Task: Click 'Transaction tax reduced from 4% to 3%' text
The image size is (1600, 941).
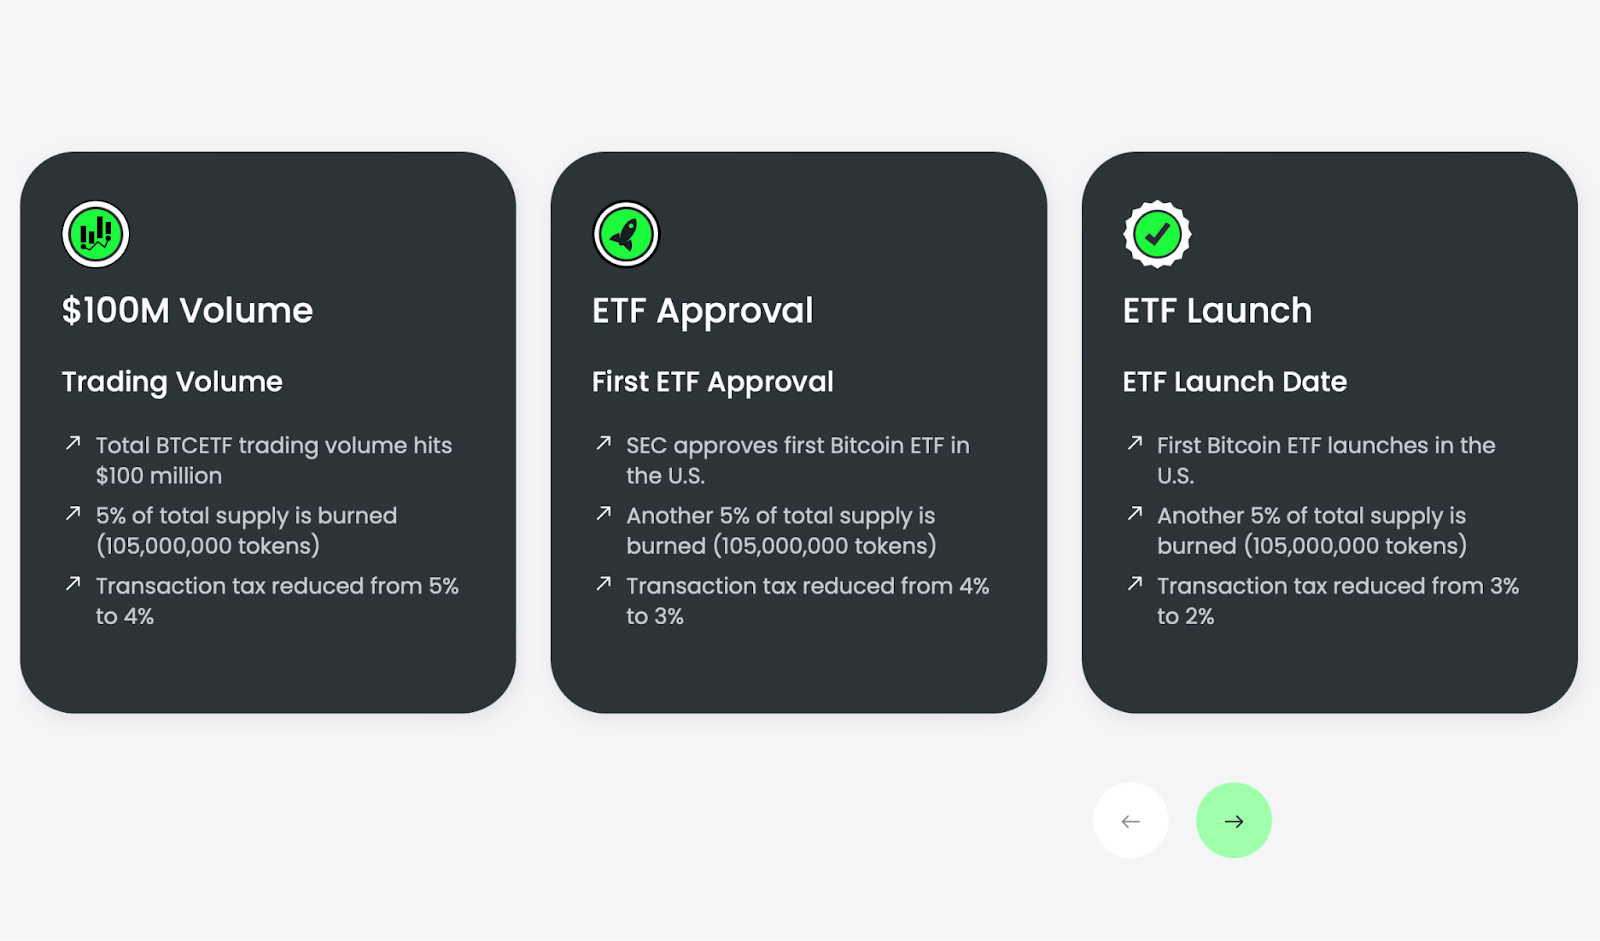Action: [808, 601]
